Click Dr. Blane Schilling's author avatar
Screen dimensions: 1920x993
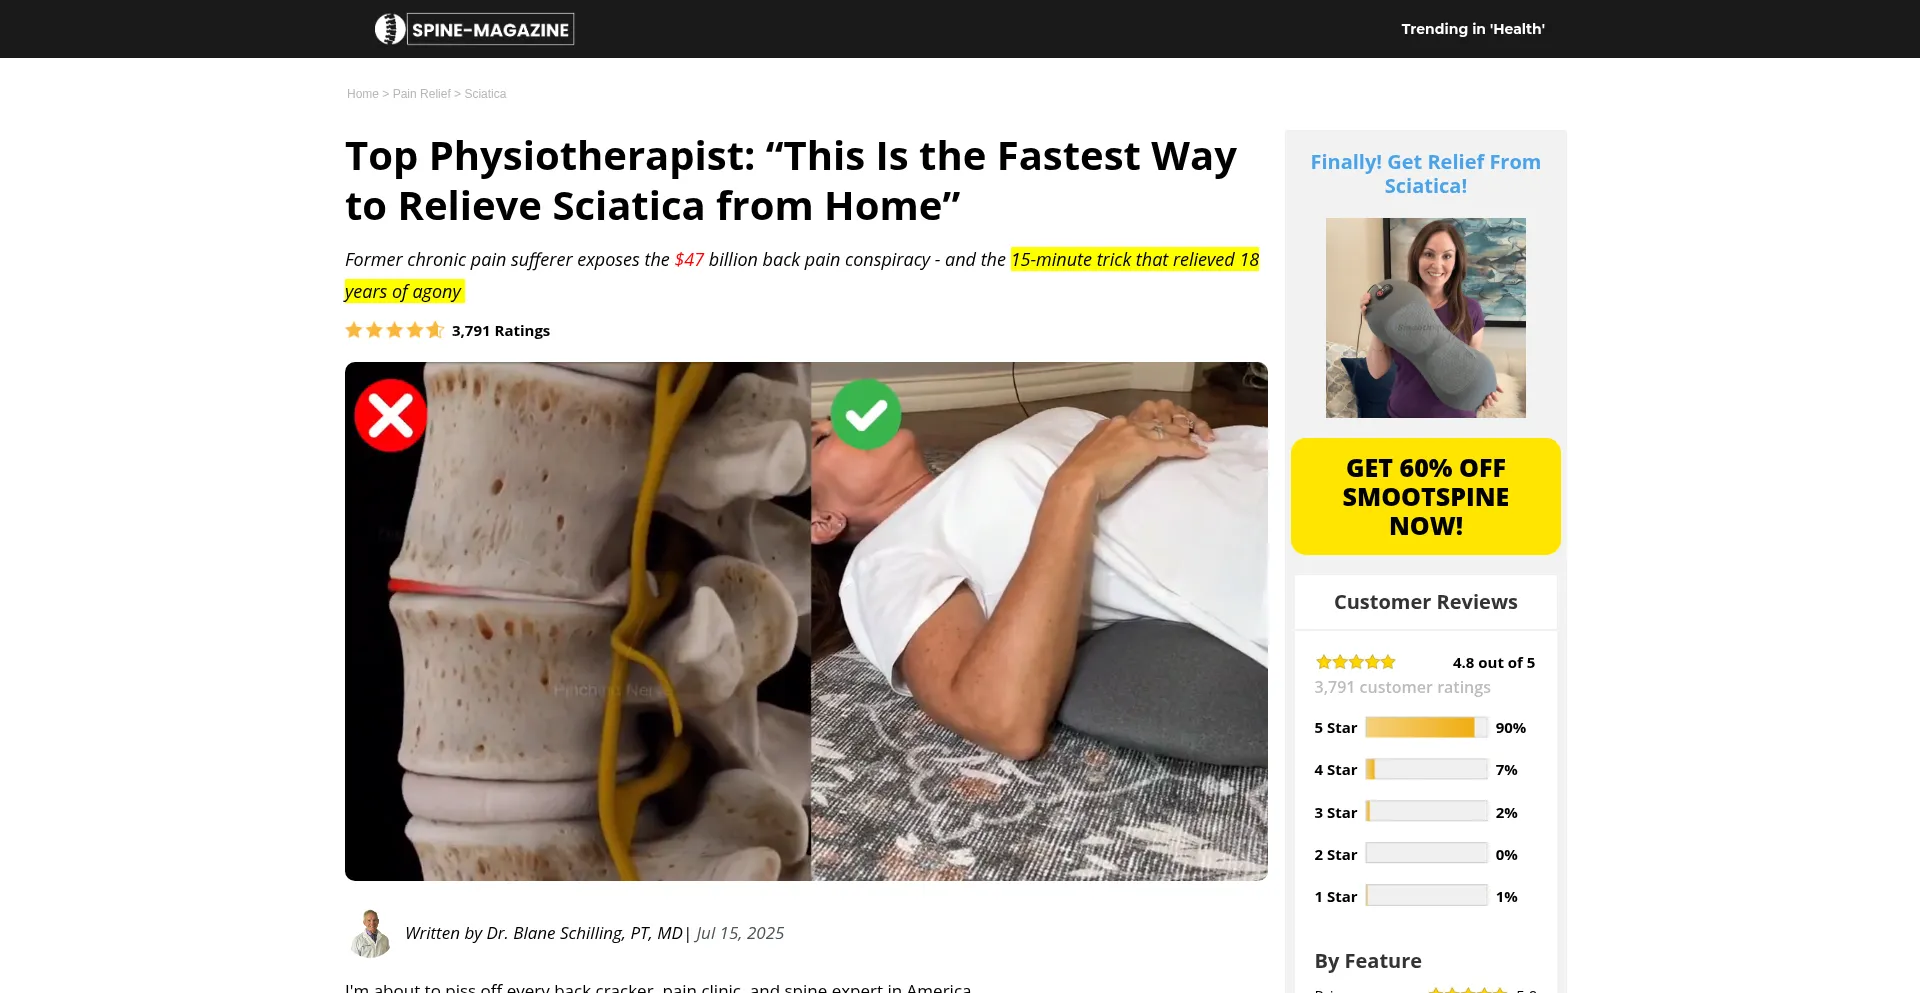[x=371, y=933]
